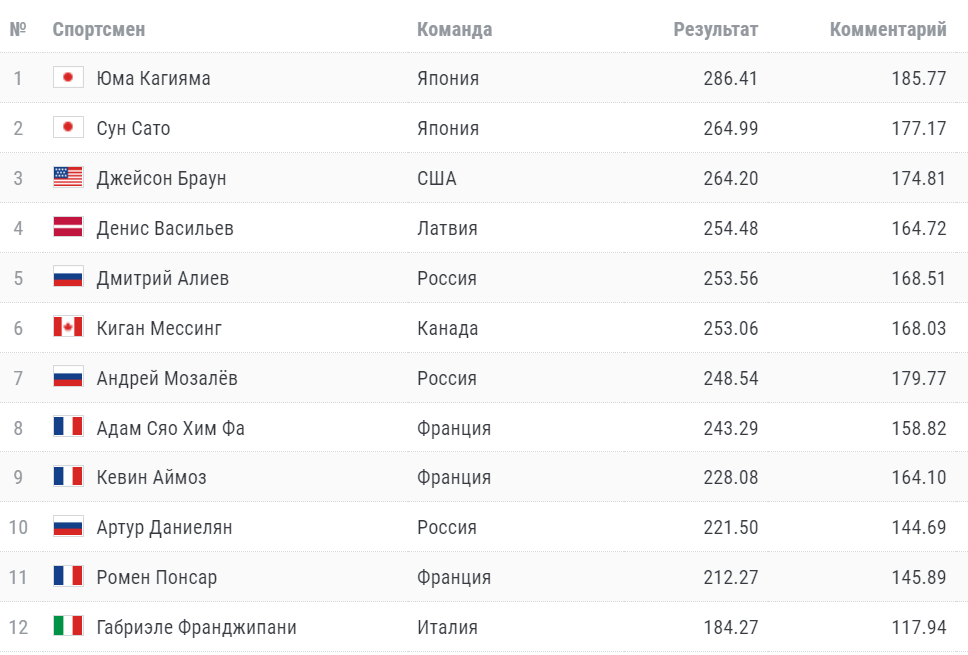Click the Спортсмен column header

pos(99,30)
